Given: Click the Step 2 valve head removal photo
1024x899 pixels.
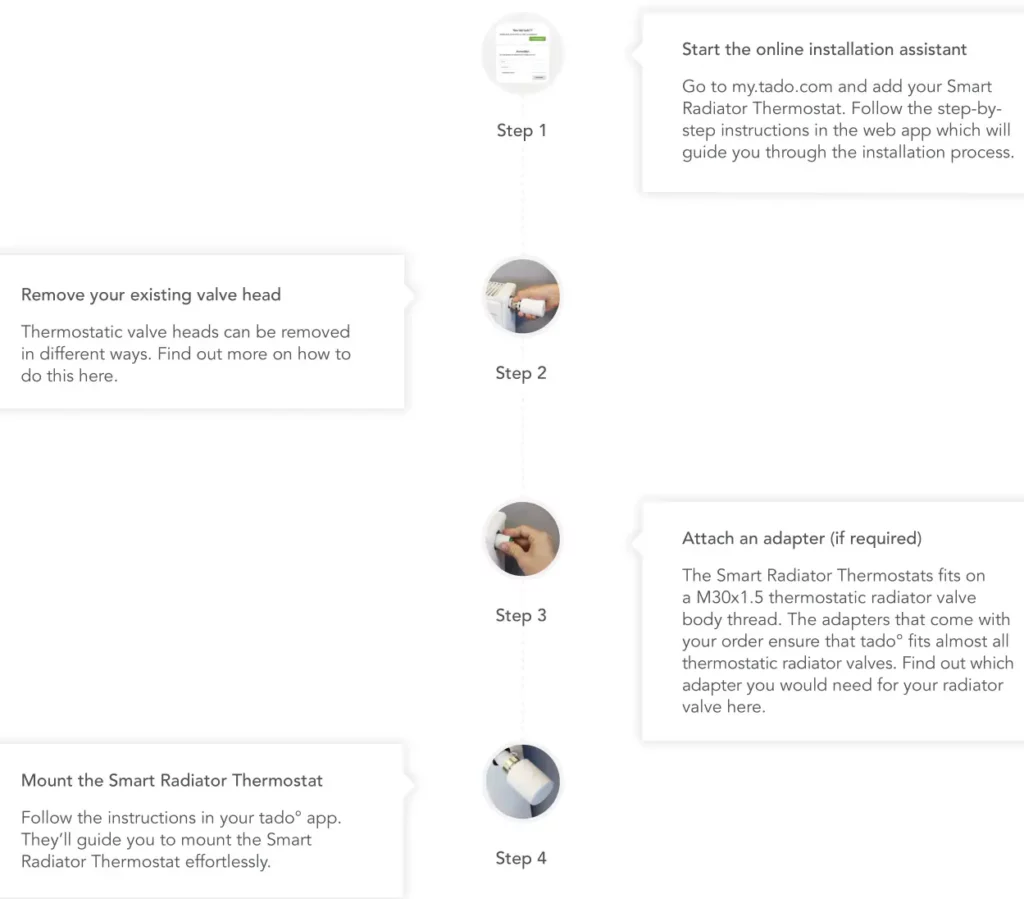Looking at the screenshot, I should pyautogui.click(x=522, y=296).
